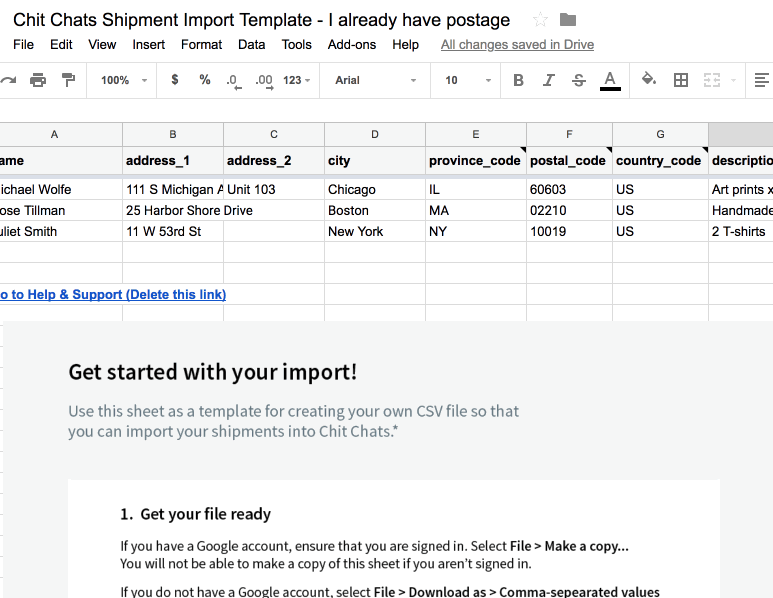Click the horizontal align icon
Image resolution: width=773 pixels, height=598 pixels.
click(x=762, y=80)
